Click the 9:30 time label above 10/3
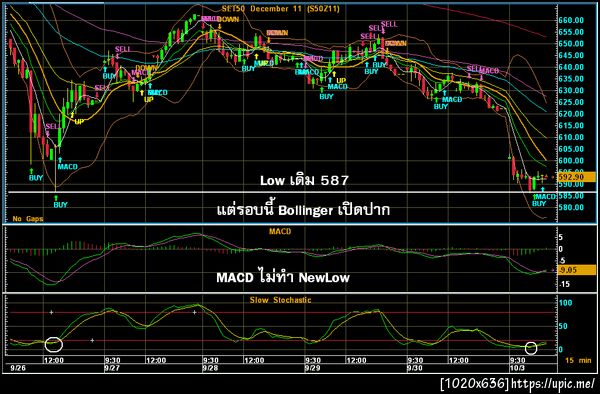 pyautogui.click(x=517, y=360)
